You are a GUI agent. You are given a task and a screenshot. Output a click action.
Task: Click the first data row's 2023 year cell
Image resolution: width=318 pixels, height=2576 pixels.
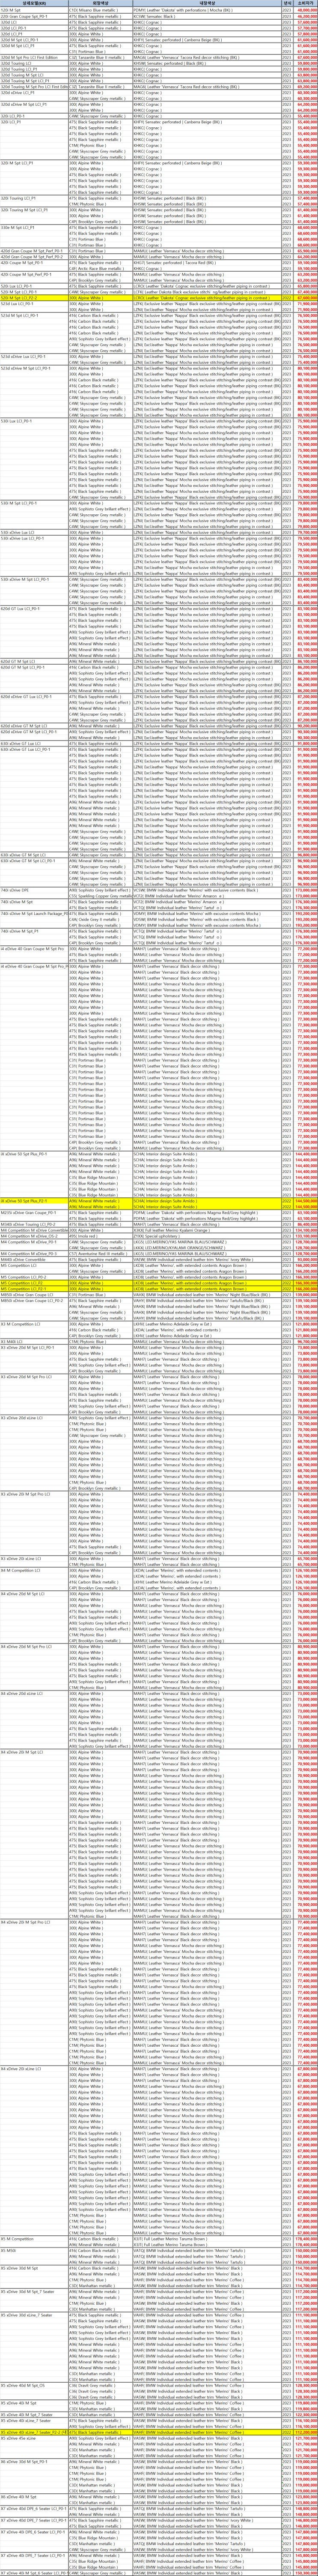click(x=287, y=9)
